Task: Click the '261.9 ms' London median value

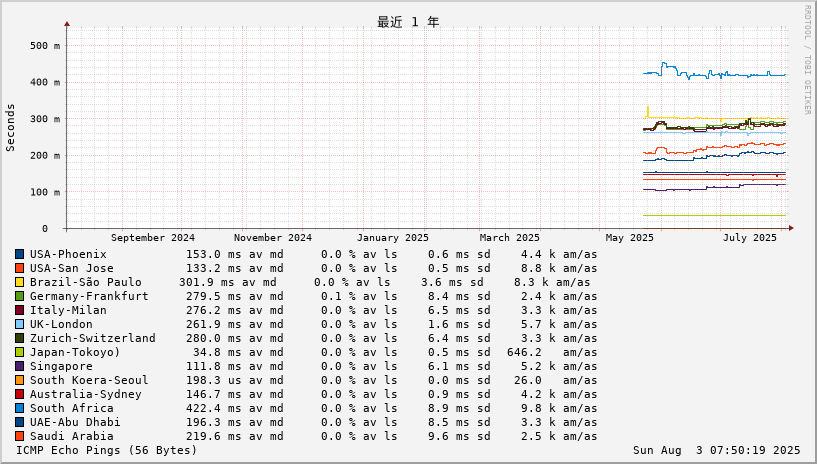Action: [x=214, y=324]
